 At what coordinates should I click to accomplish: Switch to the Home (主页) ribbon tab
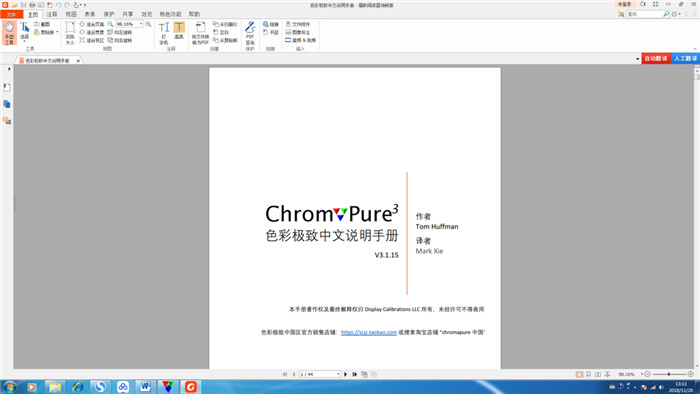(33, 14)
